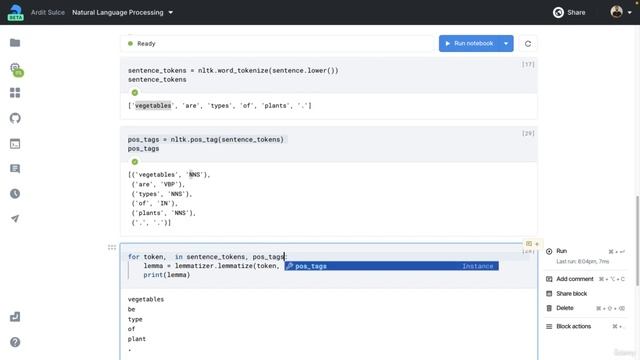The height and width of the screenshot is (360, 640).
Task: Click the refresh restart kernel icon
Action: 528,44
